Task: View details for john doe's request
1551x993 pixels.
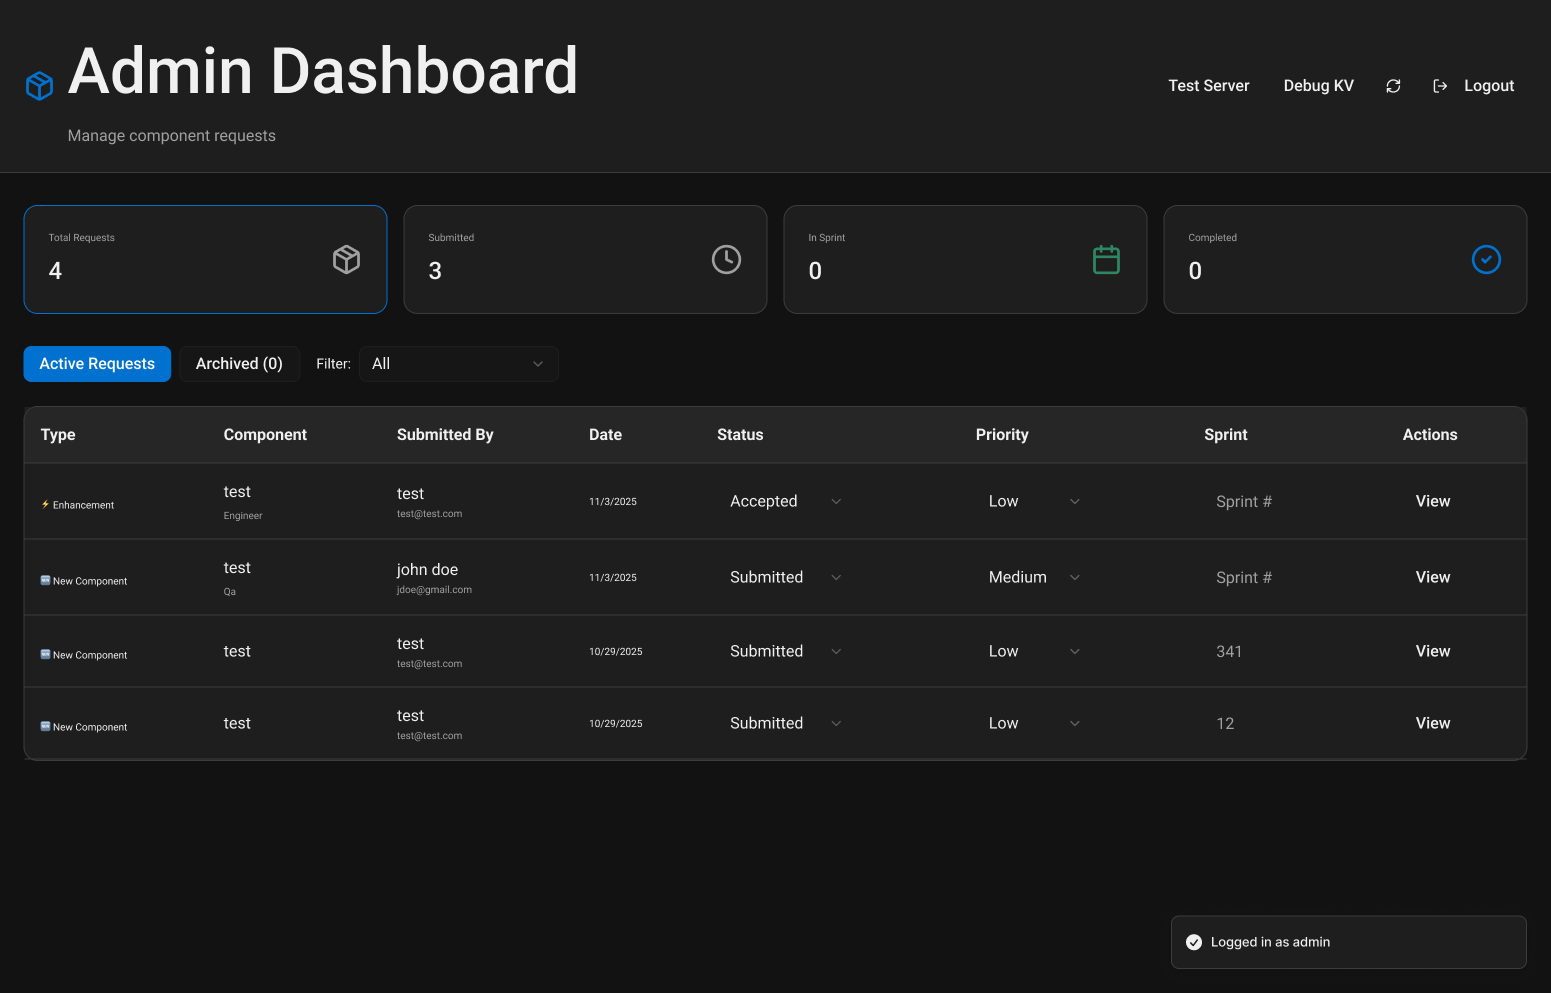Action: point(1432,577)
